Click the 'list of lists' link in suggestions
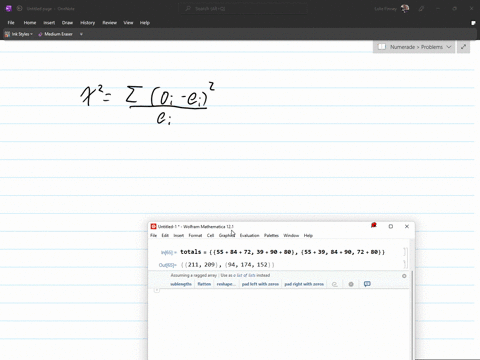 (x=246, y=275)
